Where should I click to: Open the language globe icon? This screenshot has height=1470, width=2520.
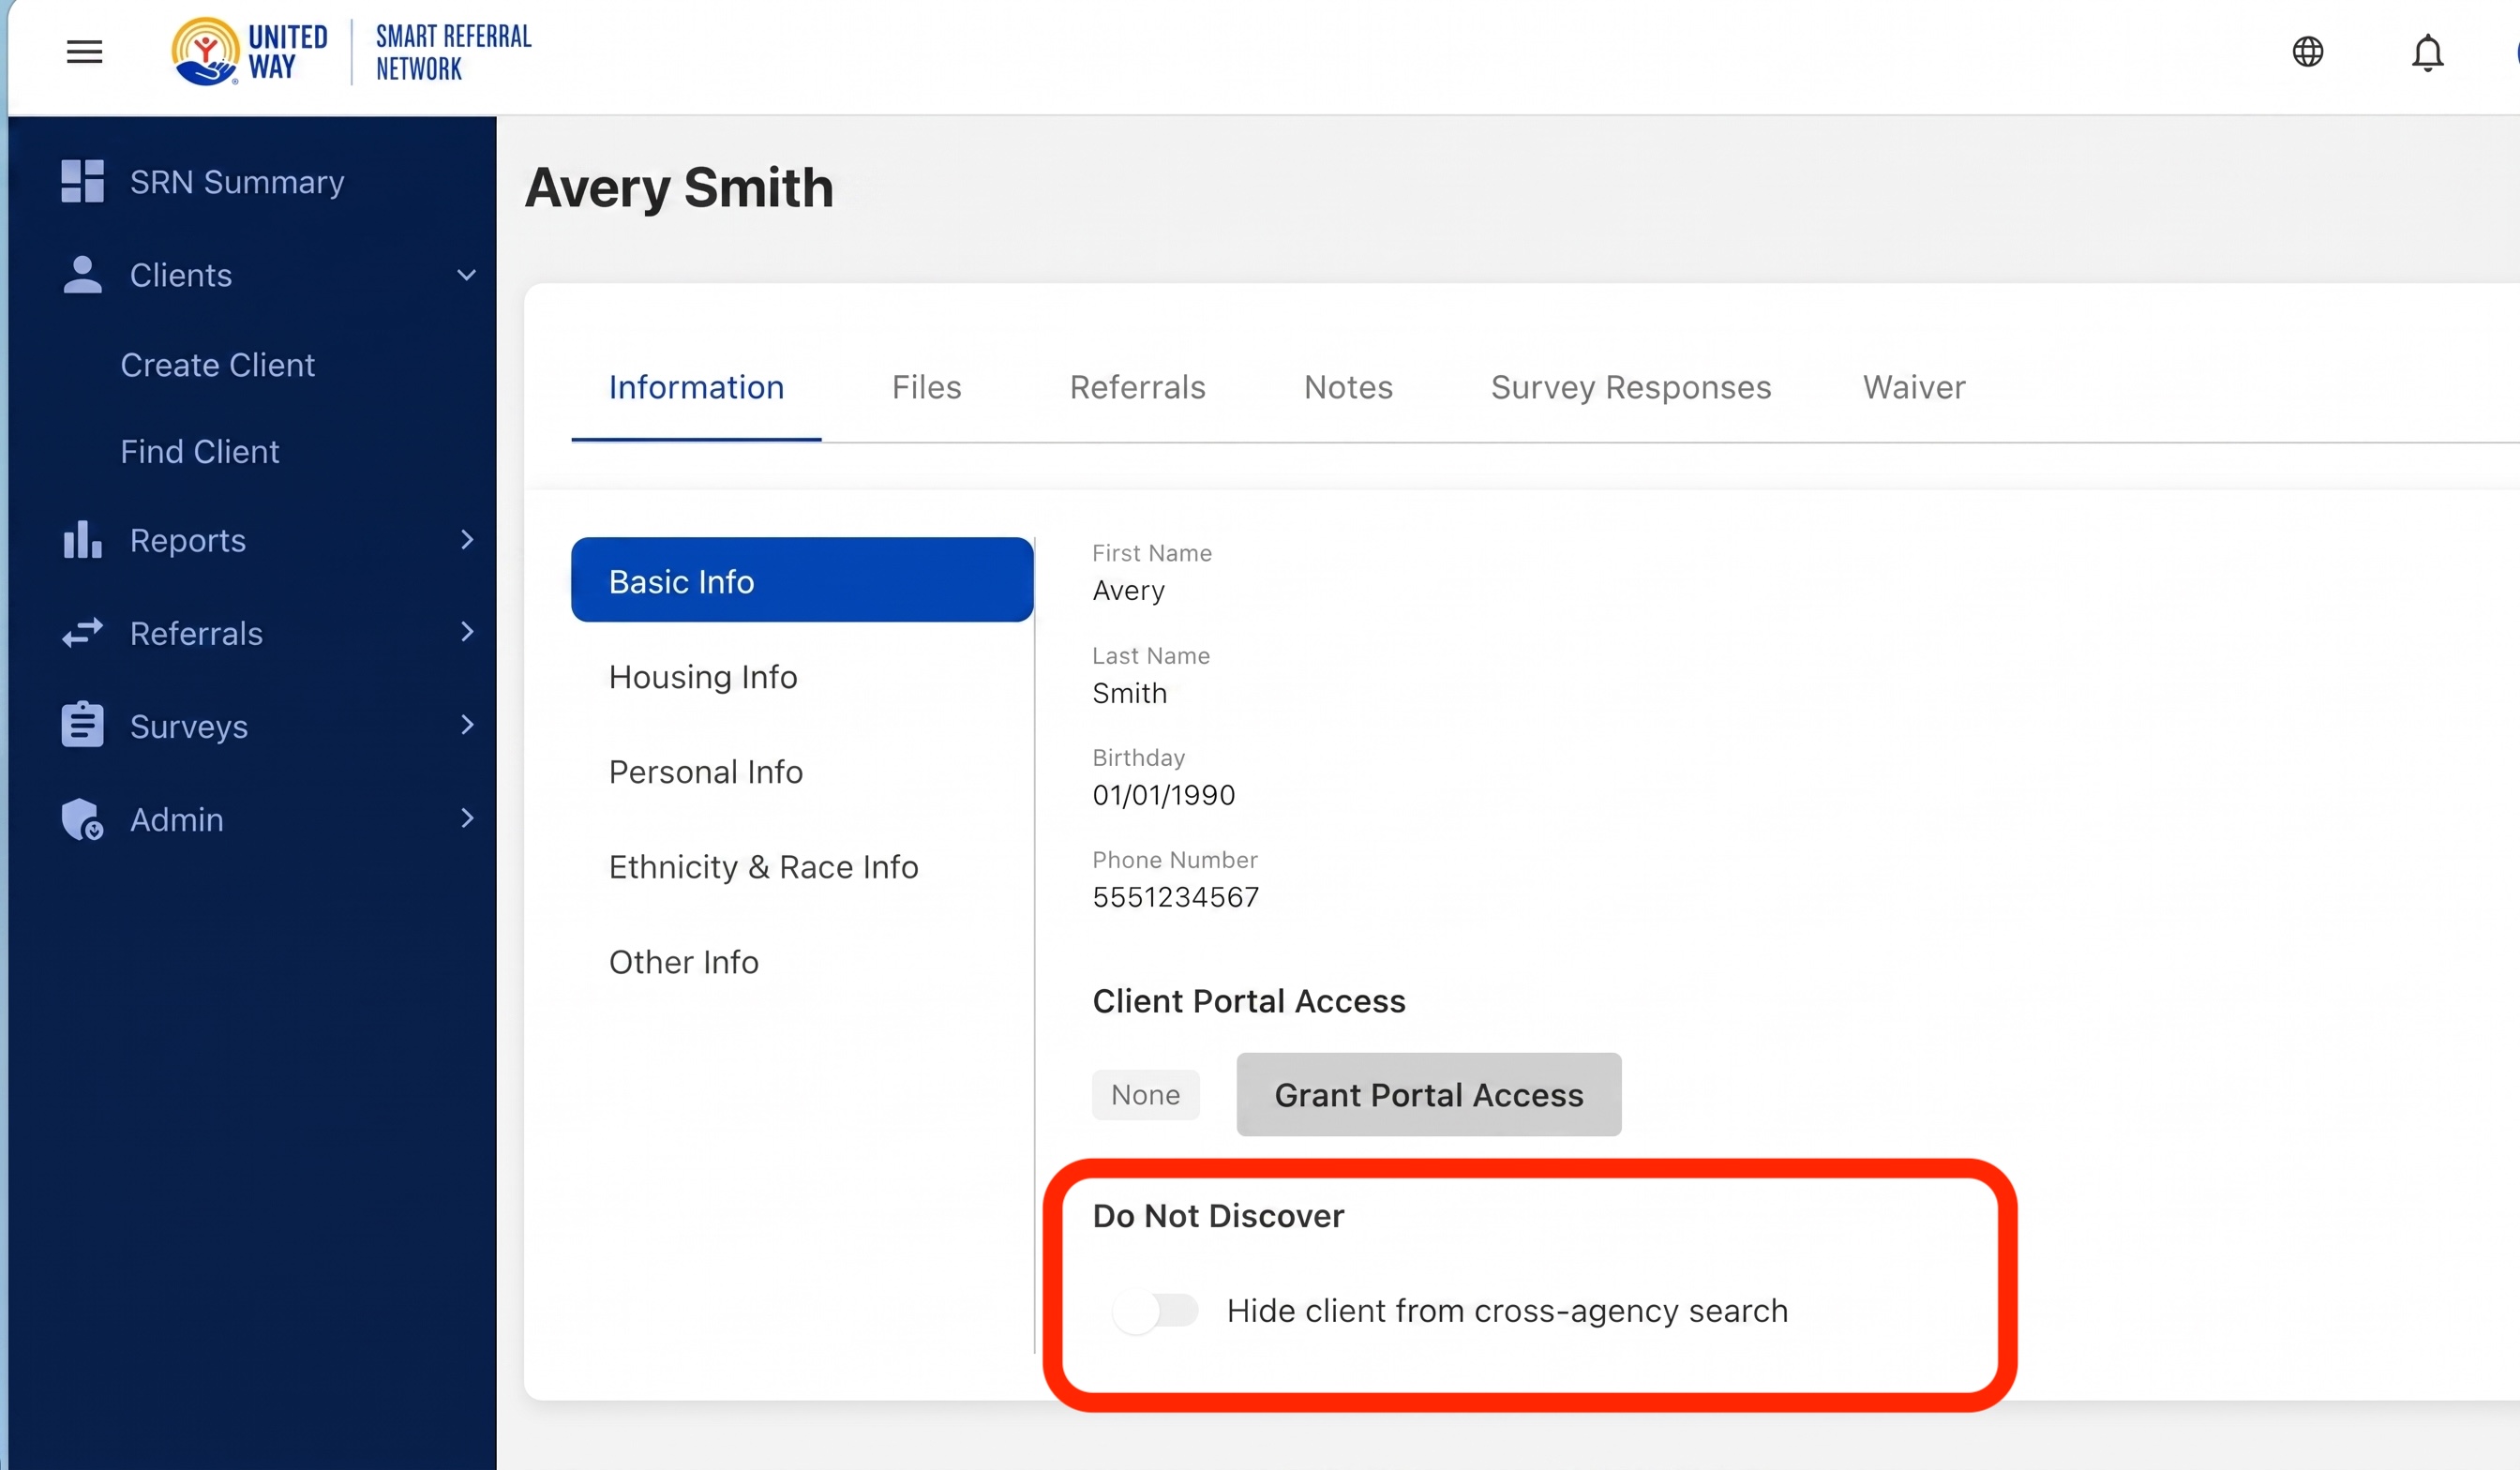pyautogui.click(x=2307, y=51)
